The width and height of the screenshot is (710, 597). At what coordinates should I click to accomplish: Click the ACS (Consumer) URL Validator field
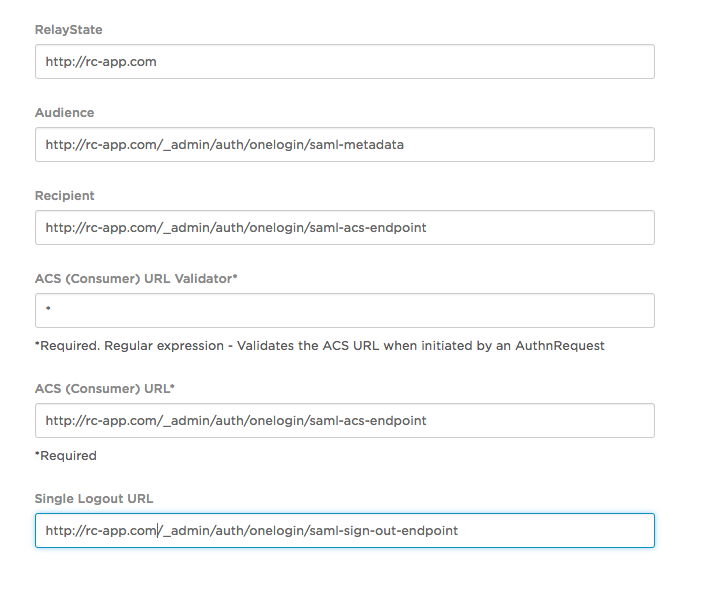pyautogui.click(x=344, y=311)
